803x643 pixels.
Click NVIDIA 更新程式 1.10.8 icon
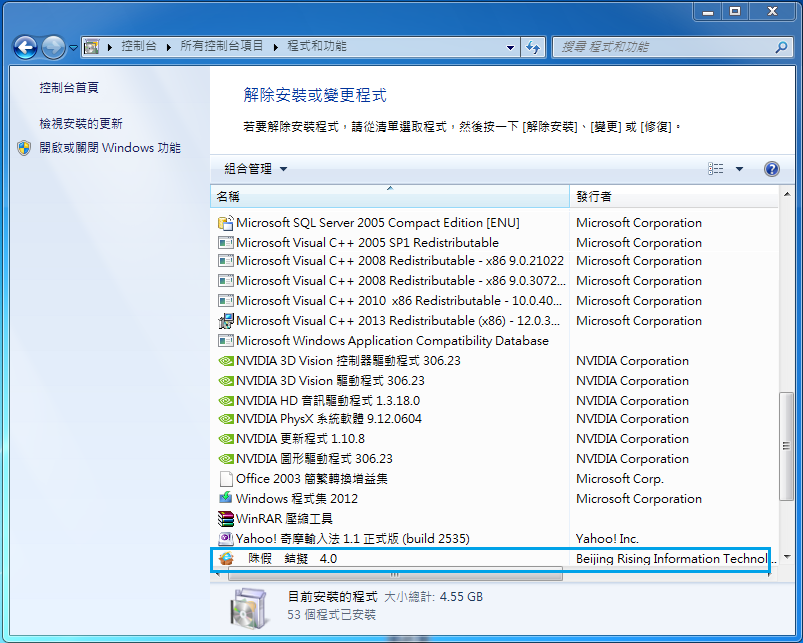click(x=226, y=439)
